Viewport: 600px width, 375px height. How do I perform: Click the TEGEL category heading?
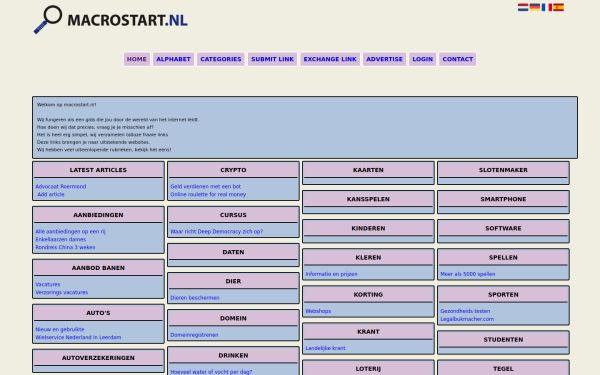pos(503,369)
